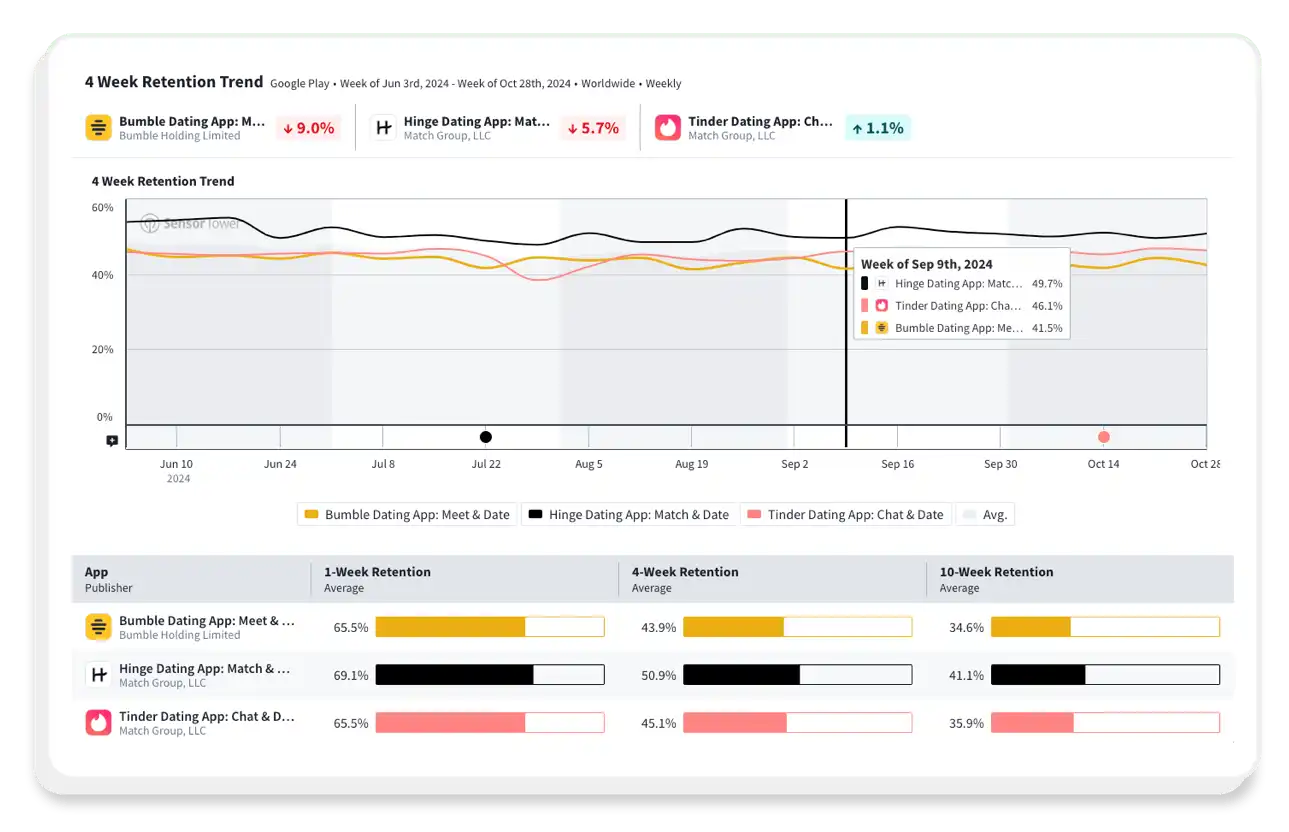Click the Sensor Tower watermark logo on the chart

148,224
